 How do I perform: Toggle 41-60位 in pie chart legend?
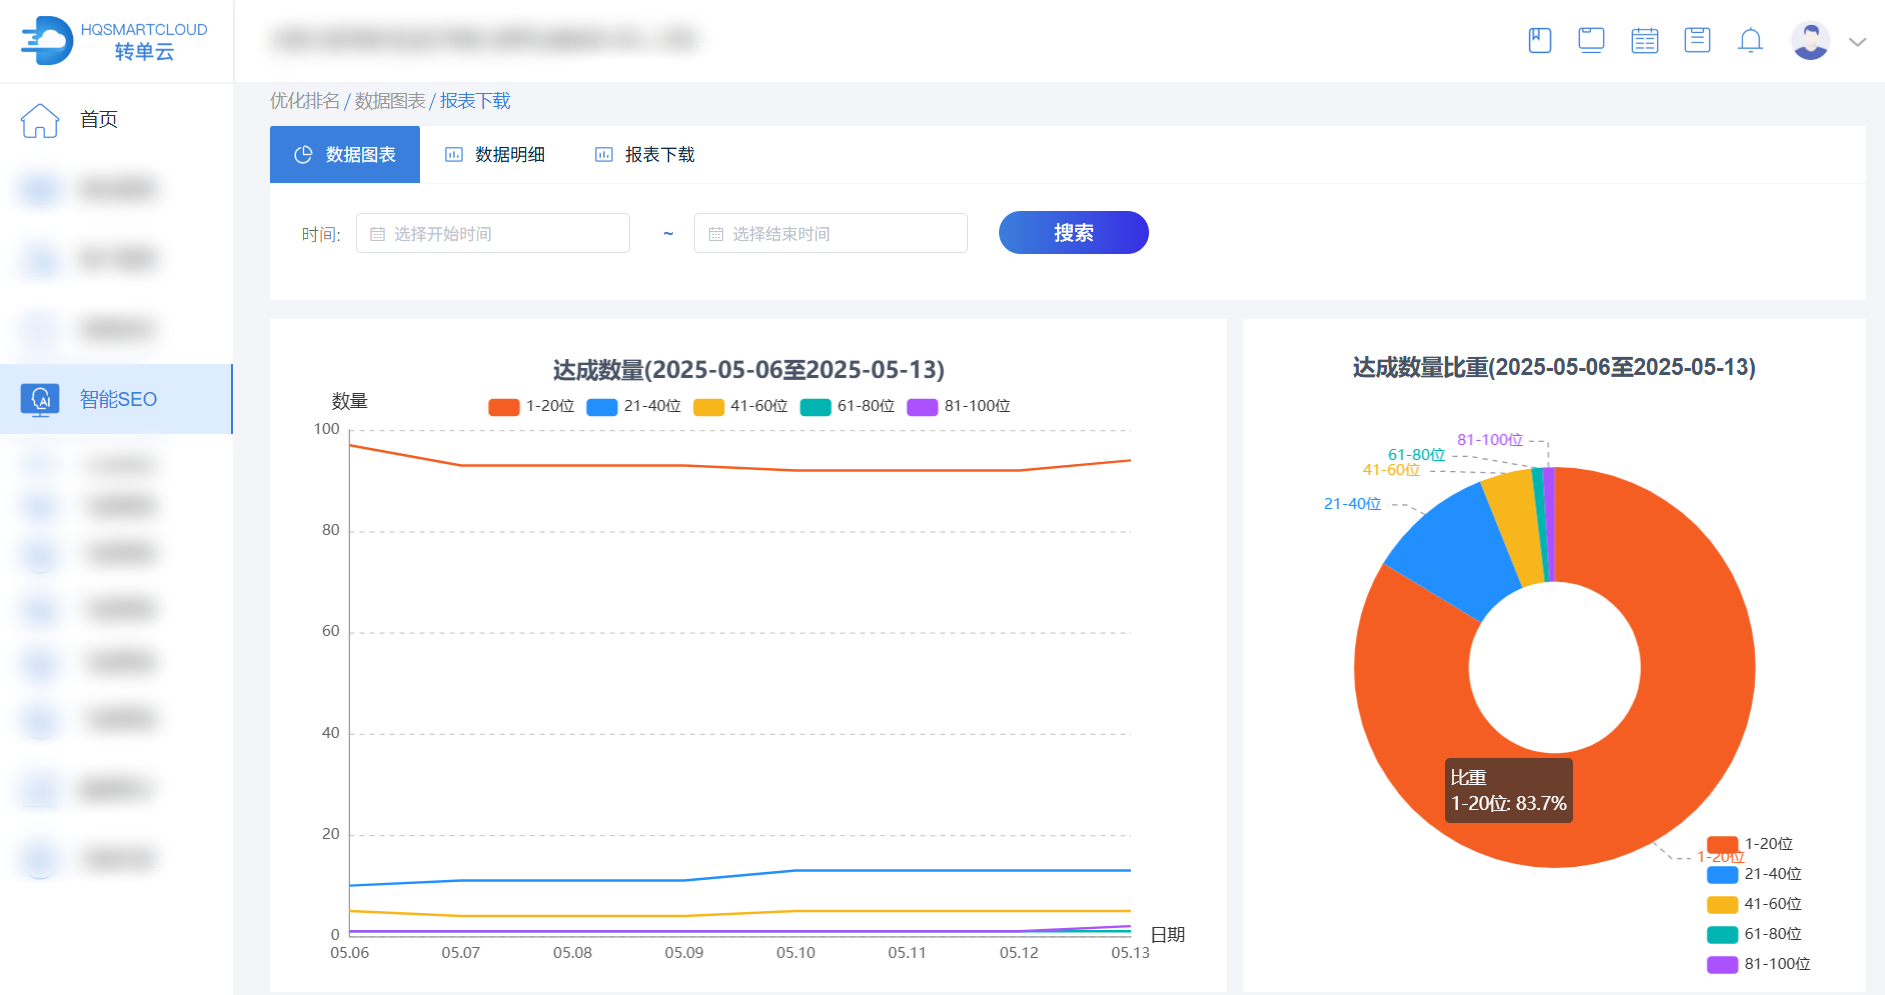tap(1754, 904)
